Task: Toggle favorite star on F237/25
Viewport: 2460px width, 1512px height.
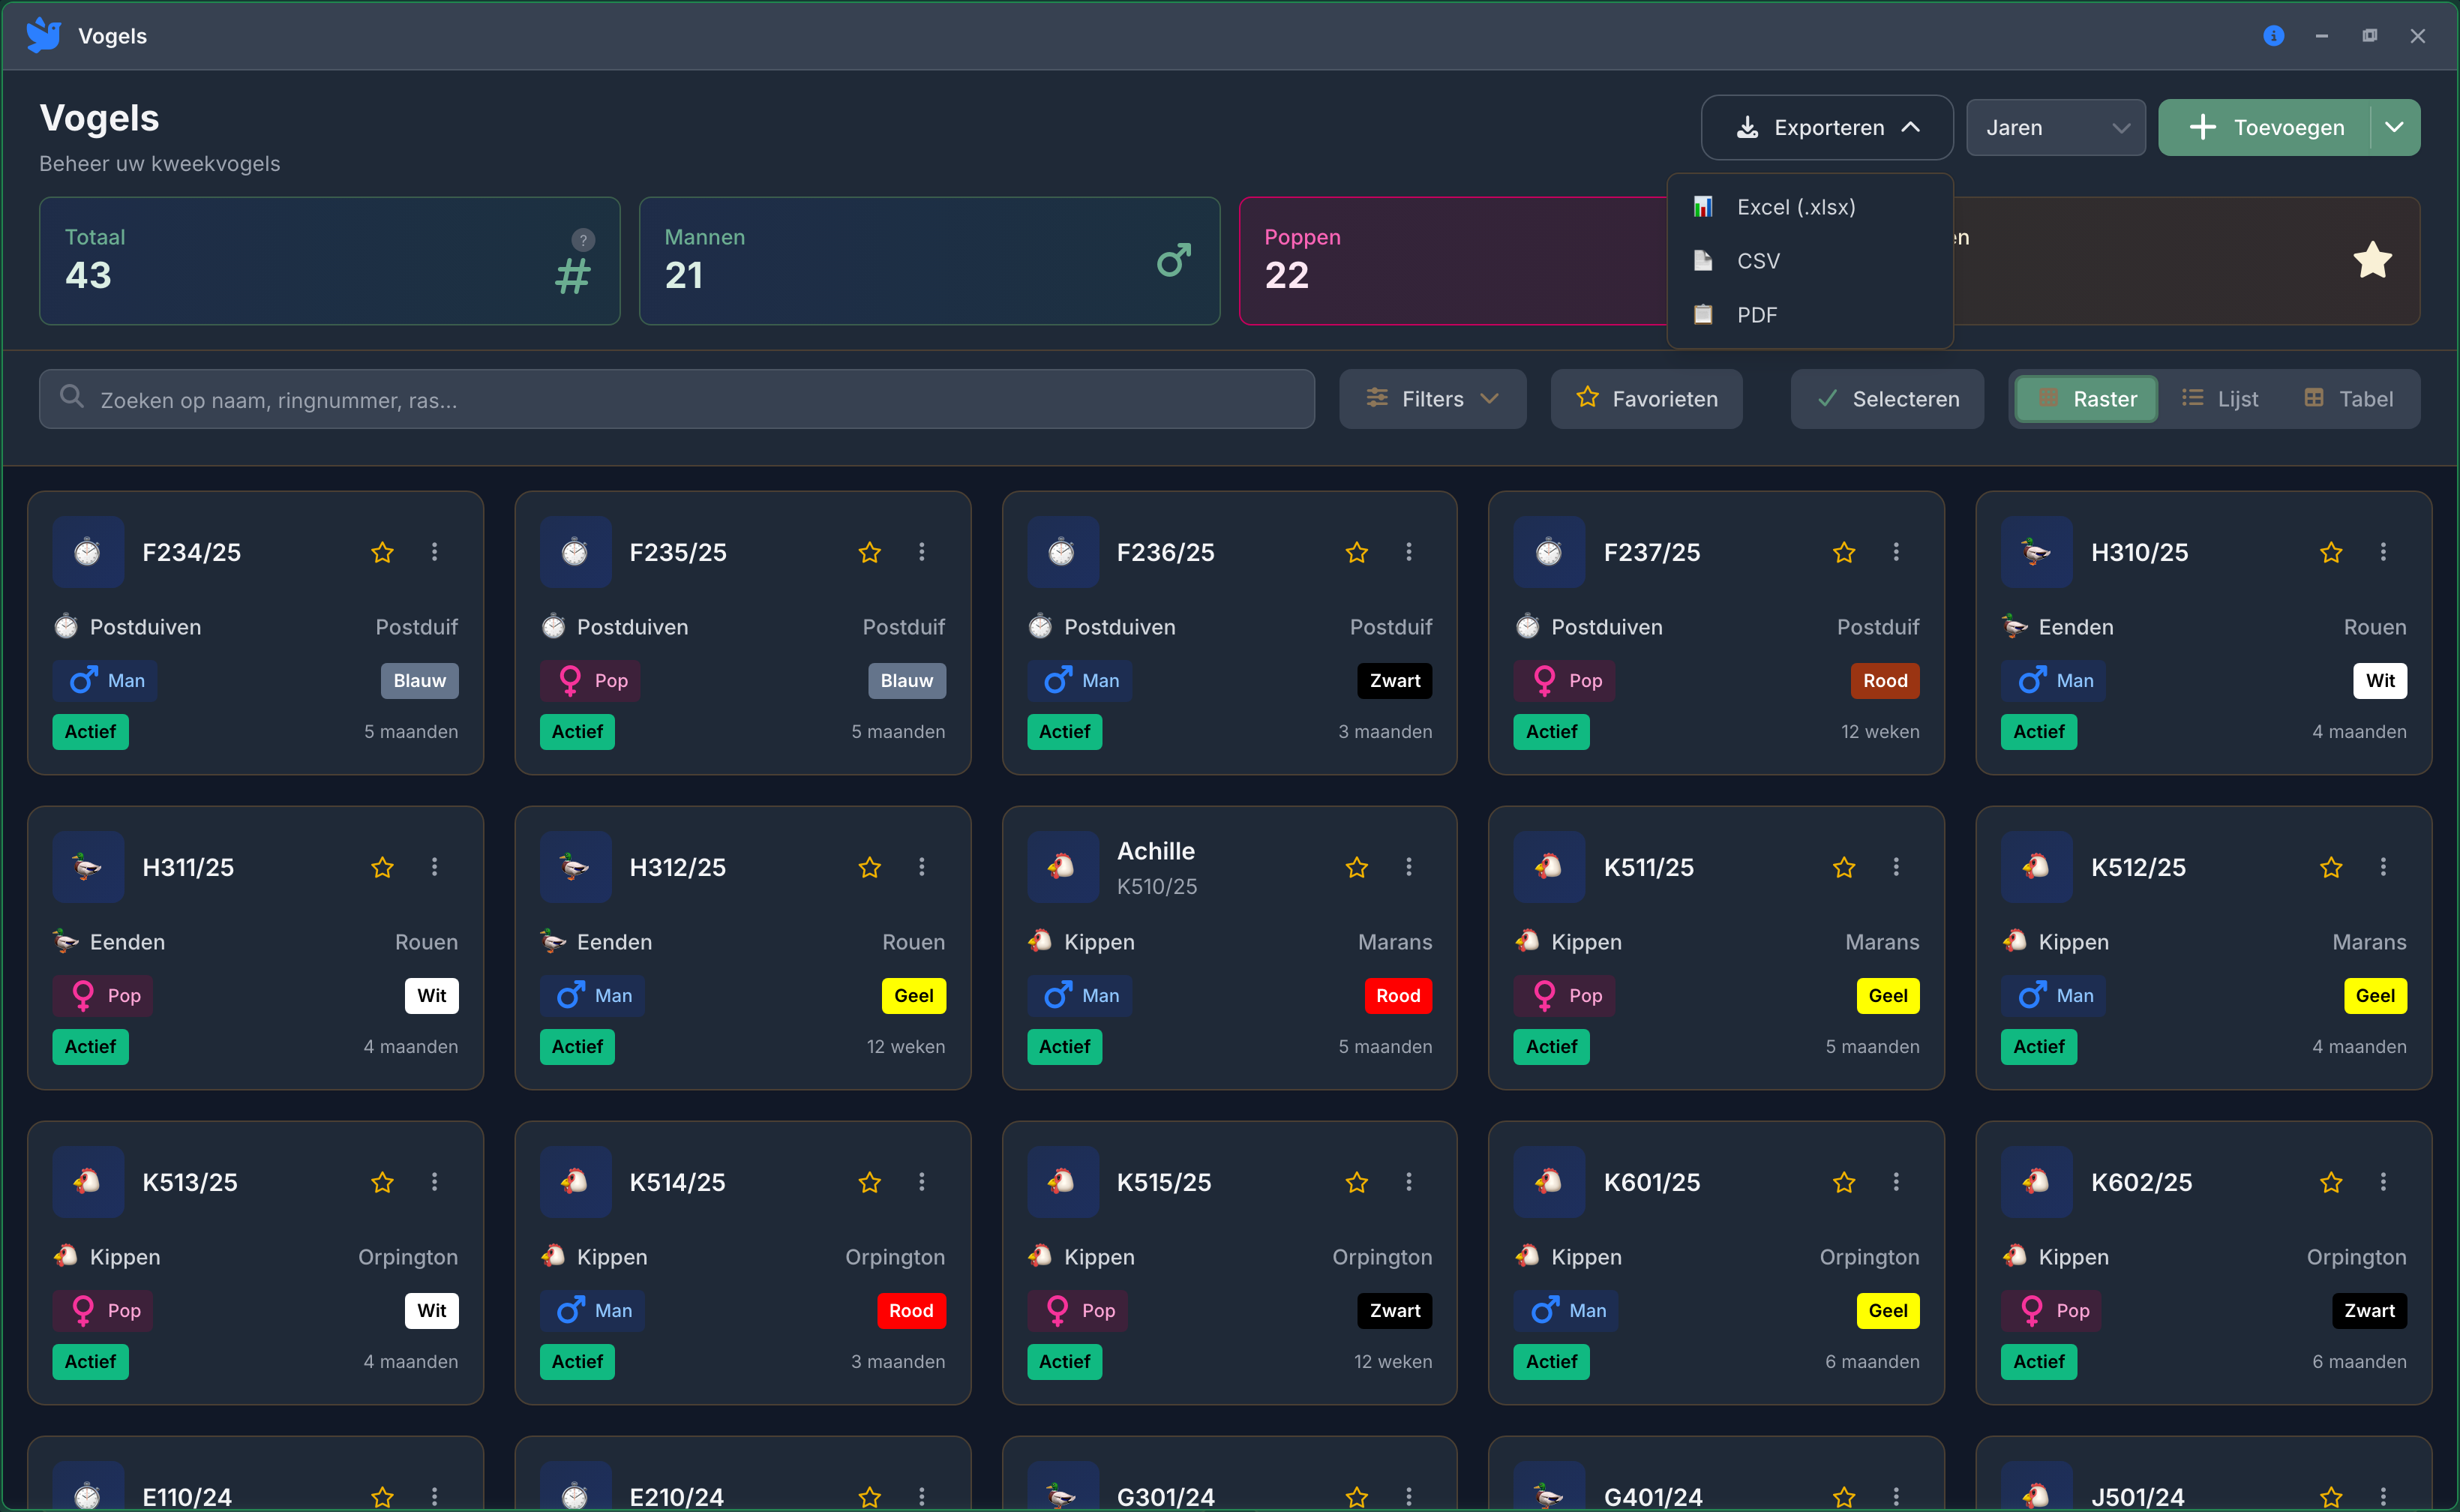Action: pyautogui.click(x=1844, y=552)
